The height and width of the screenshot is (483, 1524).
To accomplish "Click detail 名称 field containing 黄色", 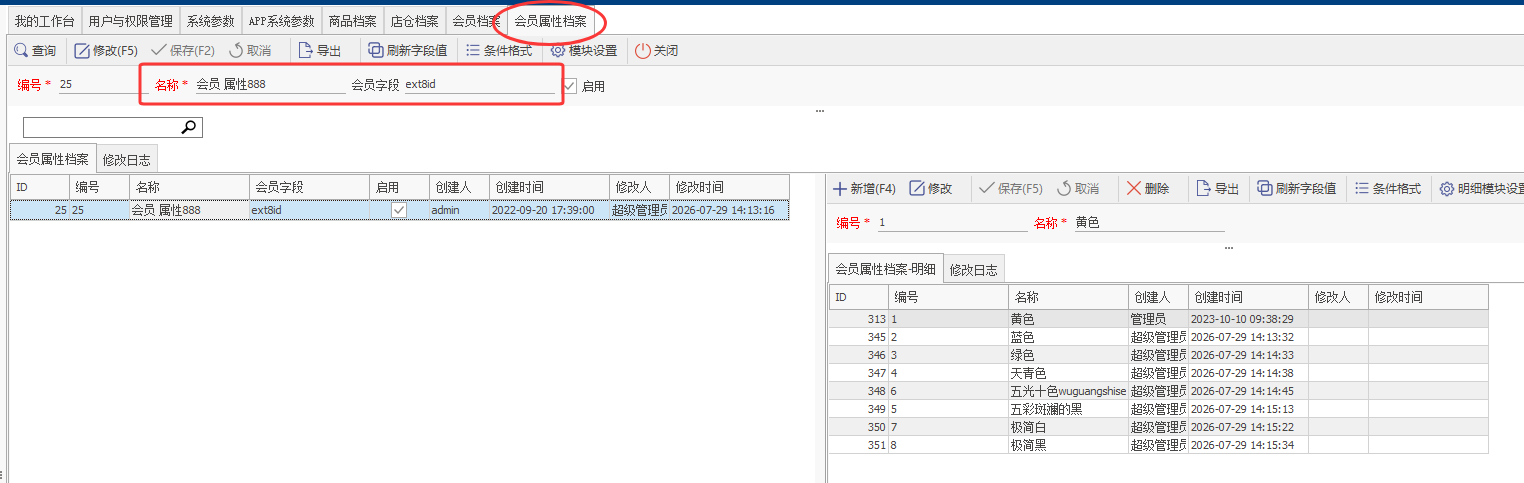I will (1148, 223).
